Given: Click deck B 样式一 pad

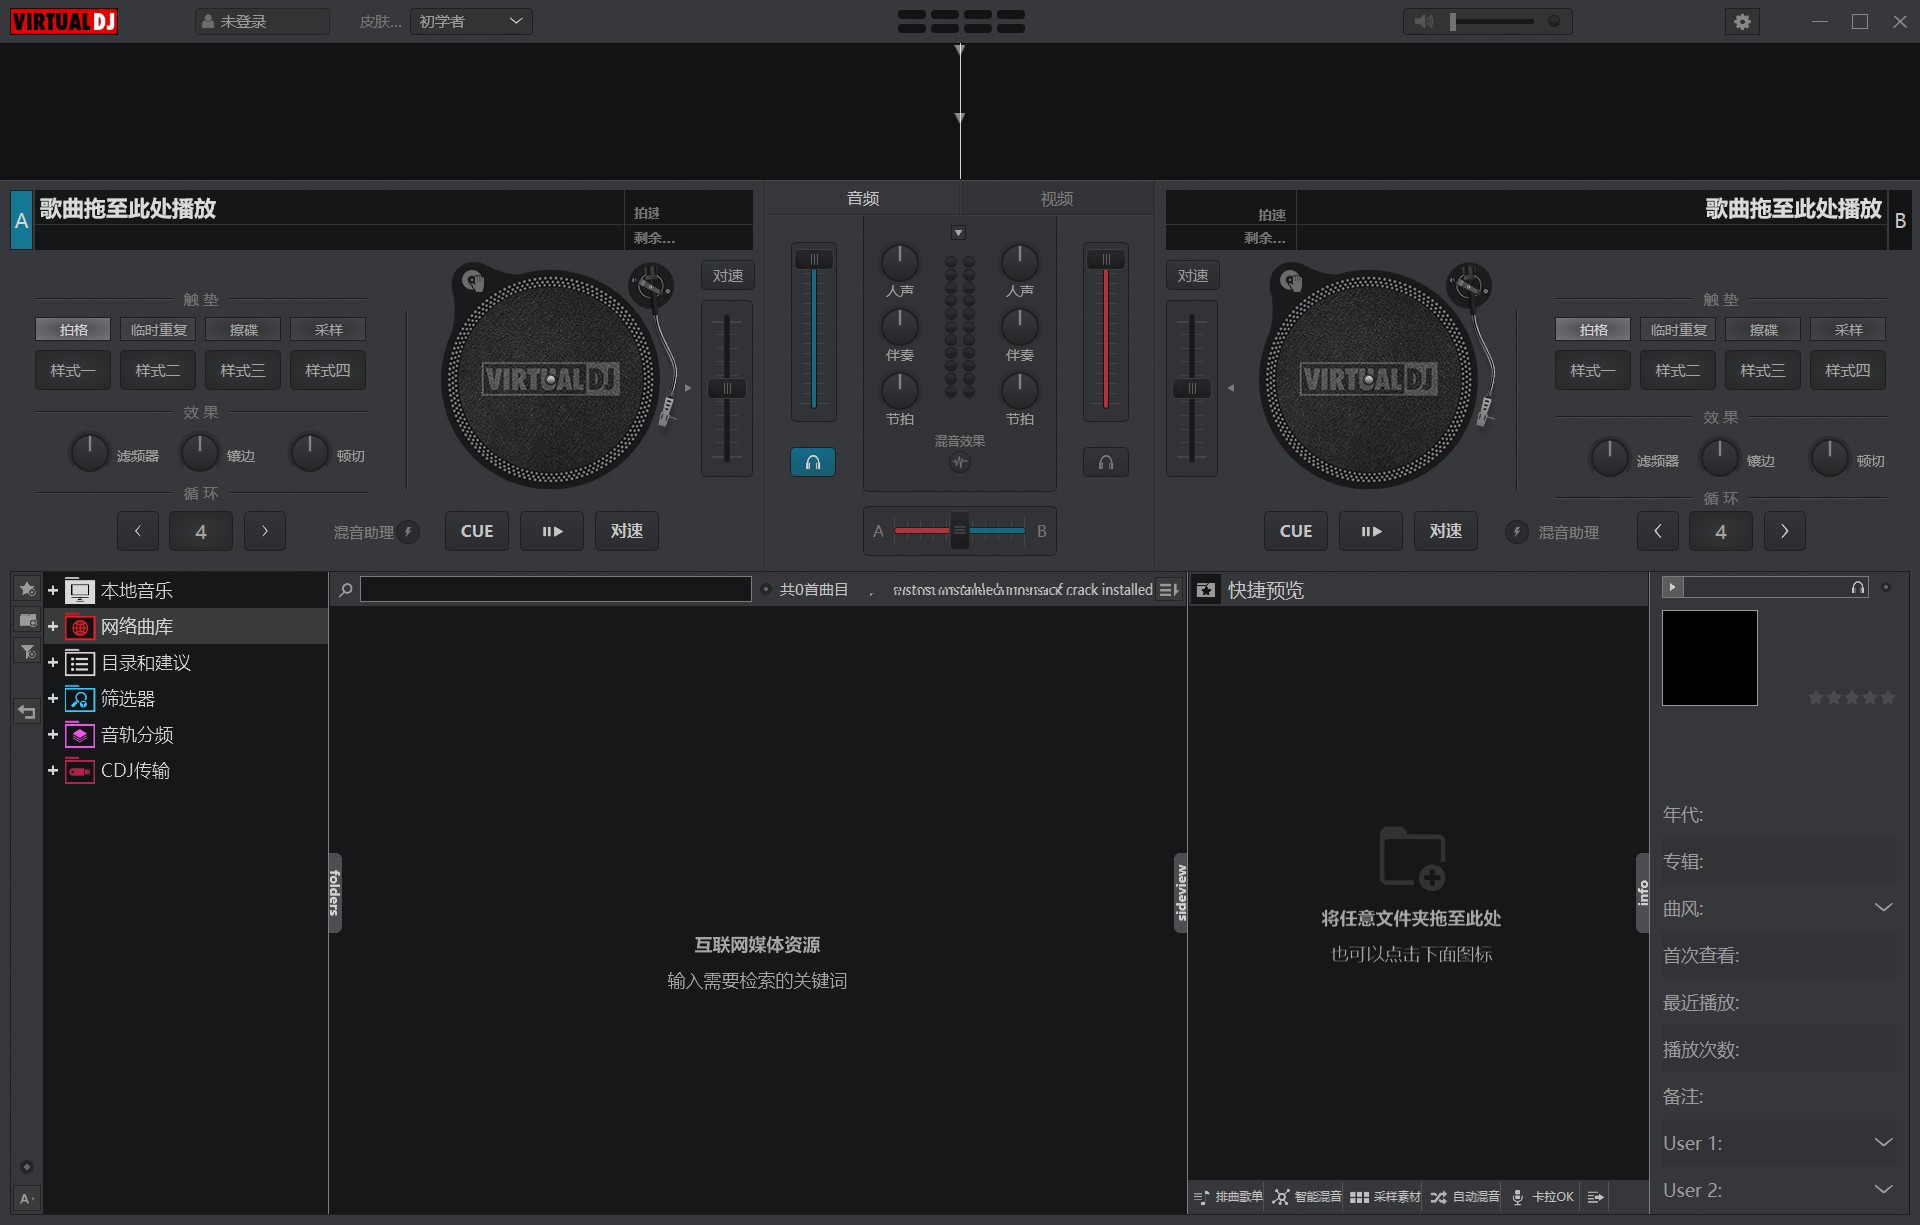Looking at the screenshot, I should point(1593,370).
